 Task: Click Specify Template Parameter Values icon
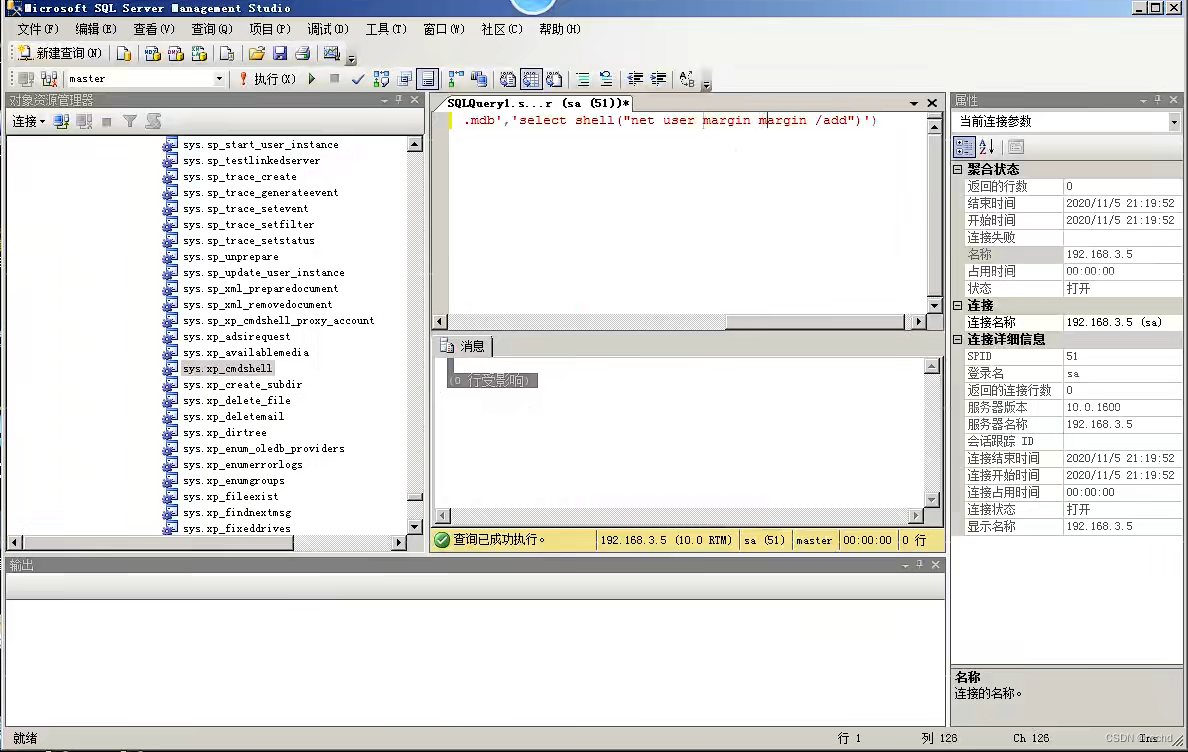pyautogui.click(x=687, y=79)
